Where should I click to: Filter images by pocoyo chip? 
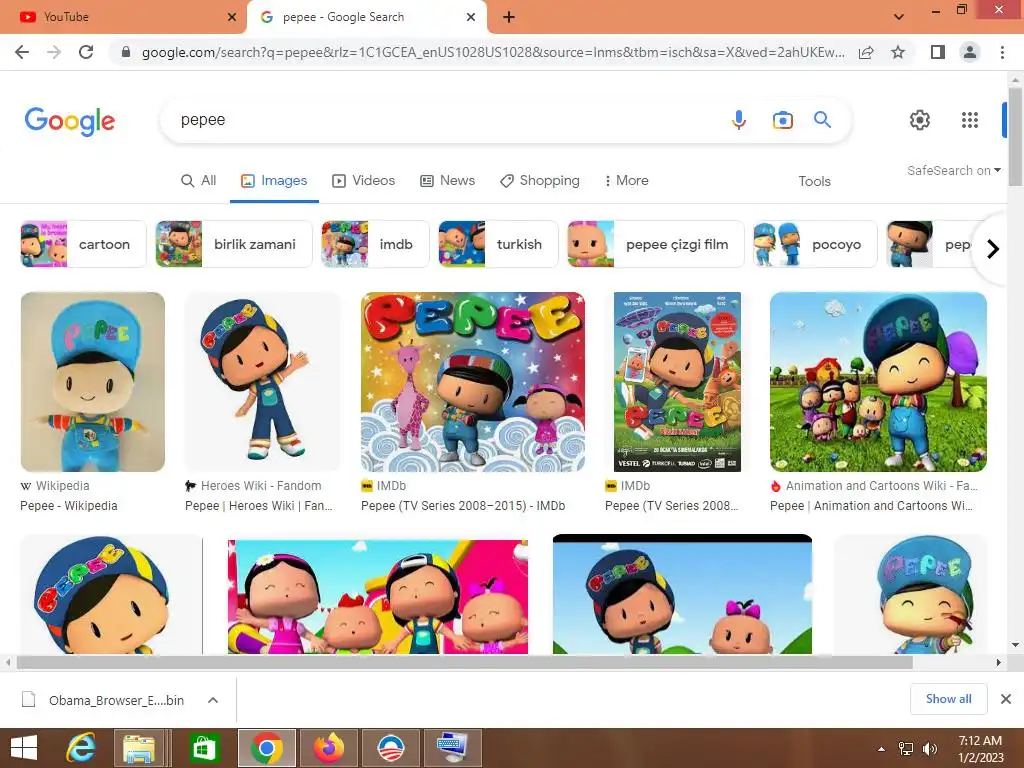(x=815, y=244)
